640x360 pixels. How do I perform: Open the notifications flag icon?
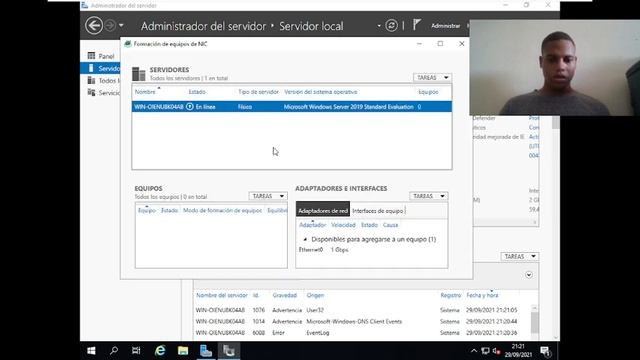point(416,25)
